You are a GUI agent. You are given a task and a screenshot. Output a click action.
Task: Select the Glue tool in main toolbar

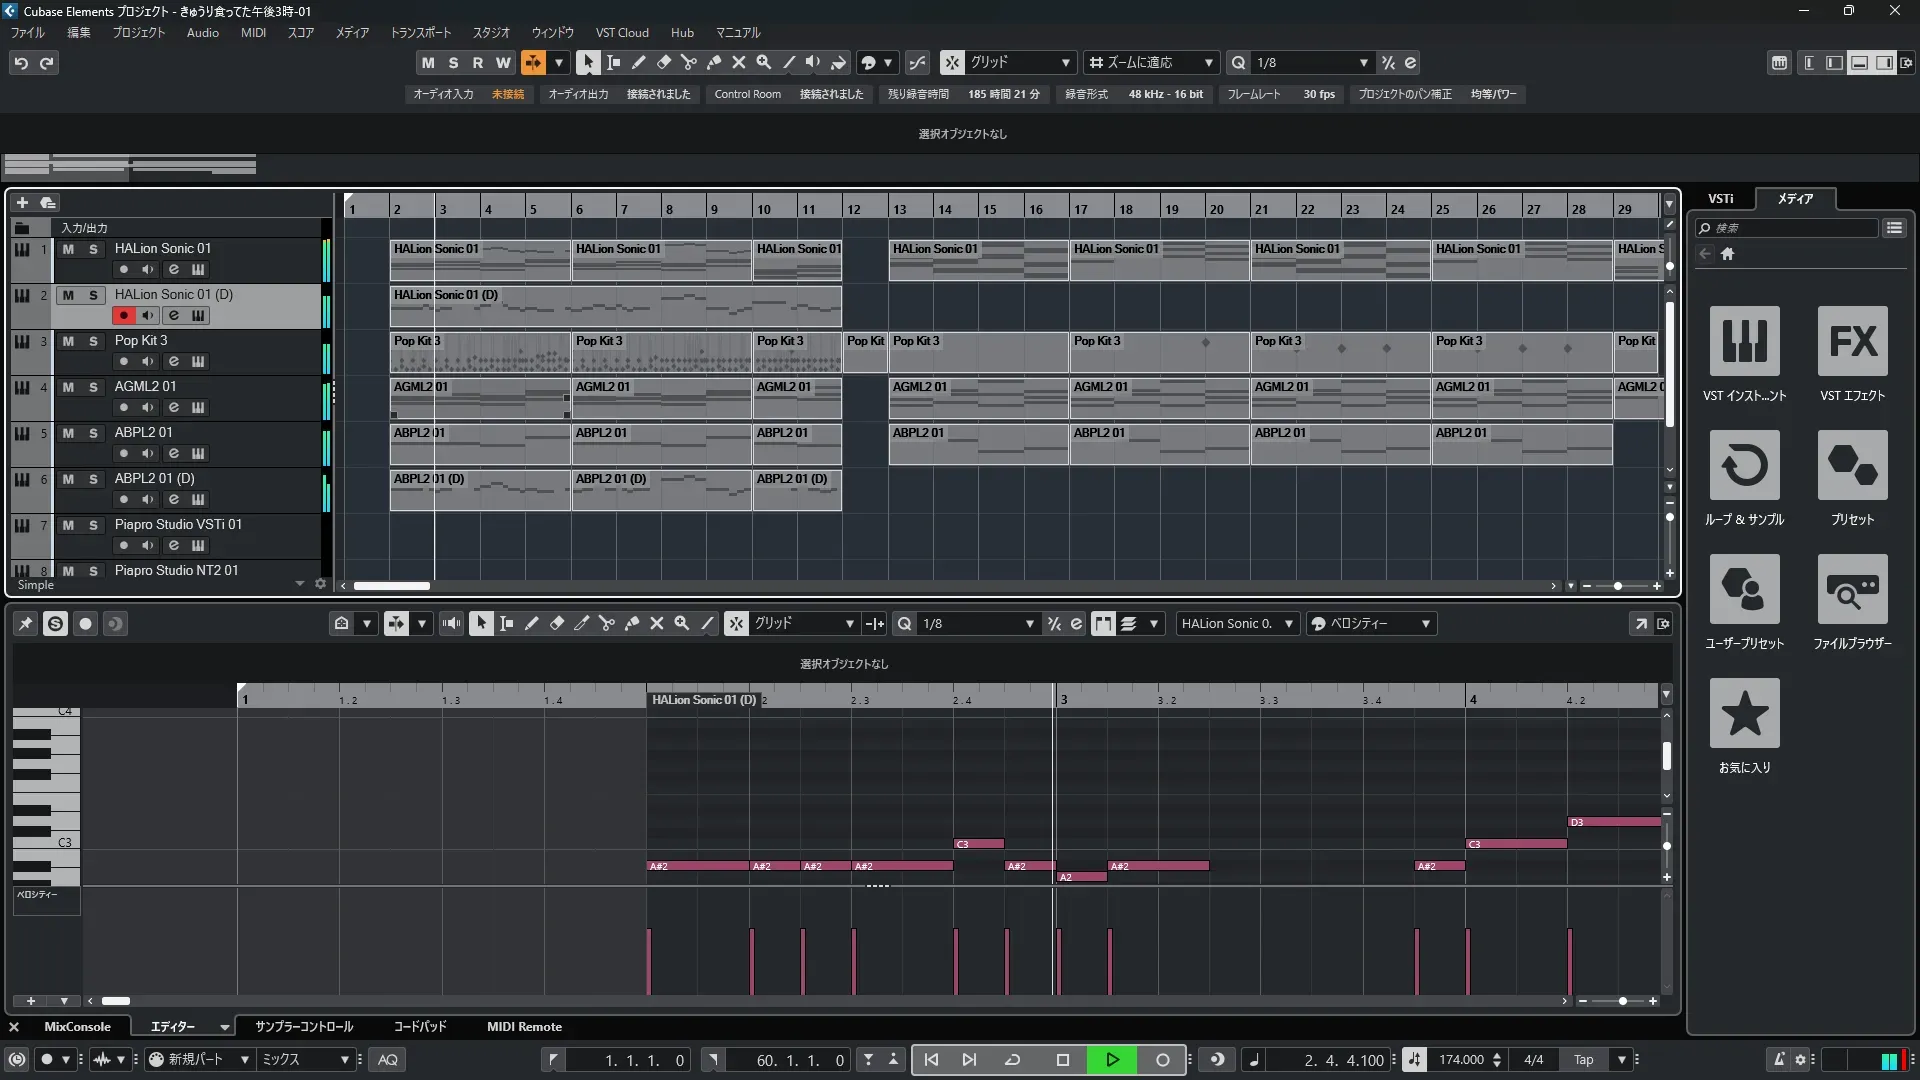pos(714,62)
